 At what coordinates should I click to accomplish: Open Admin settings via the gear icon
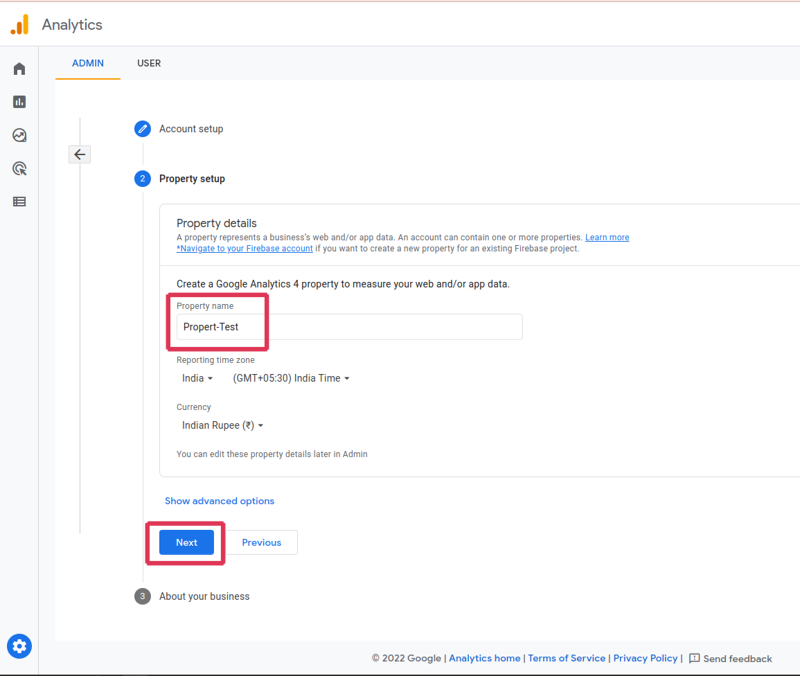[x=19, y=646]
